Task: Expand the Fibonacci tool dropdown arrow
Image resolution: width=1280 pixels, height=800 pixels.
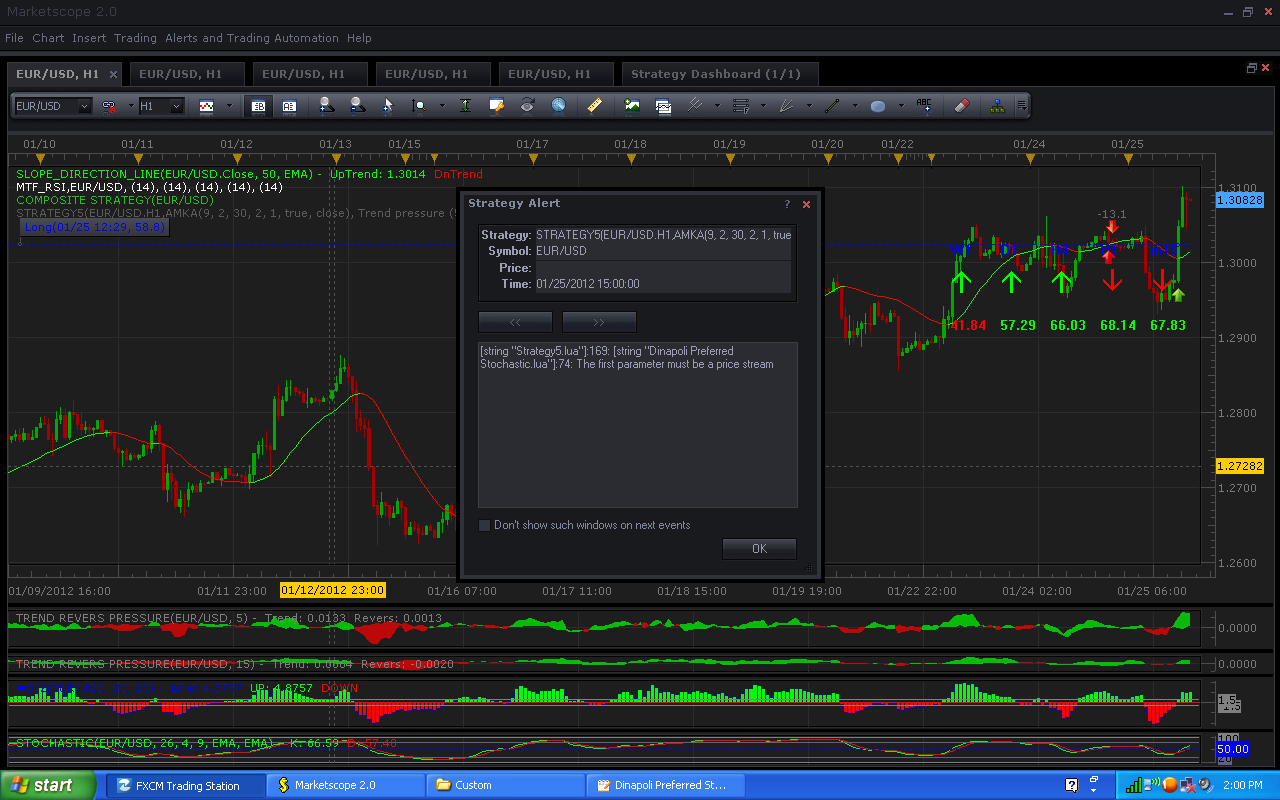Action: 763,105
